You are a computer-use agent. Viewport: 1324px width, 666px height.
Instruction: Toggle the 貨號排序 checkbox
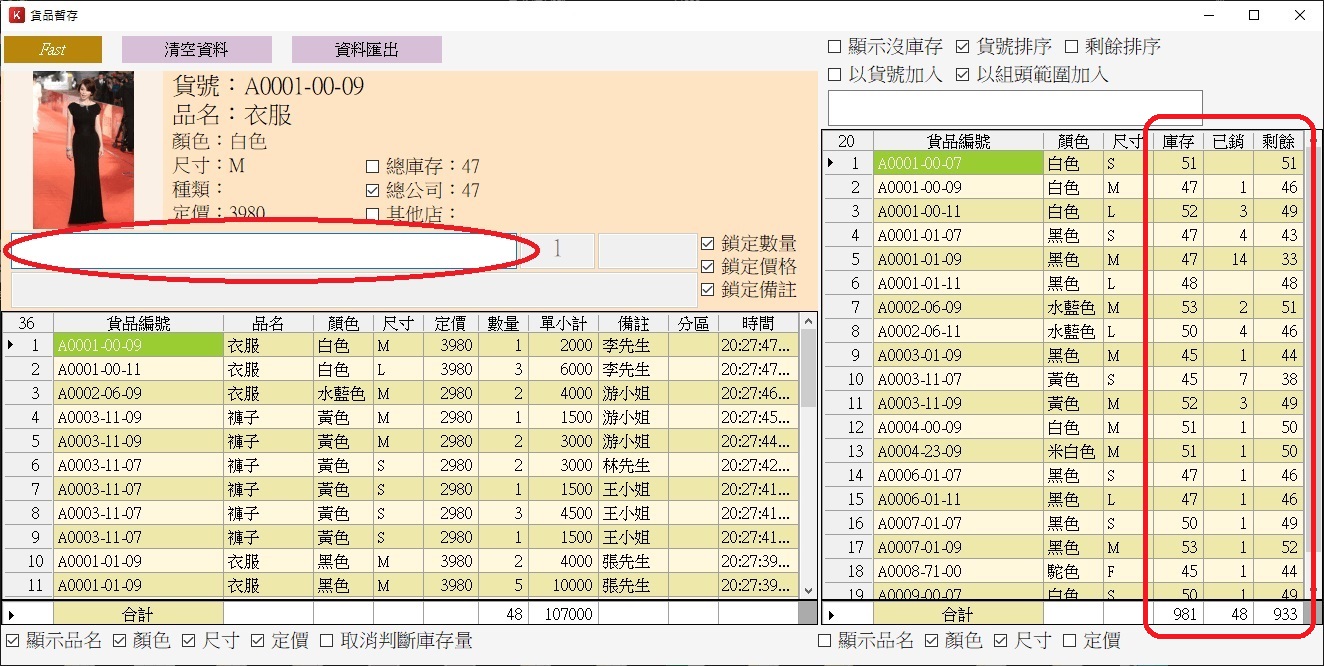pyautogui.click(x=963, y=47)
